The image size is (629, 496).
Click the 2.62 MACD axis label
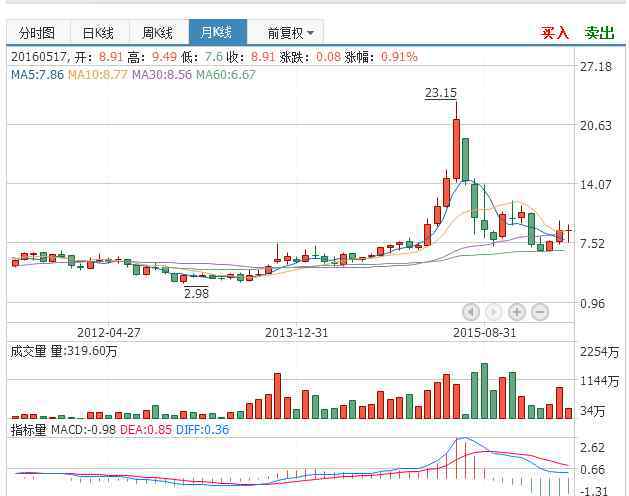click(x=592, y=447)
